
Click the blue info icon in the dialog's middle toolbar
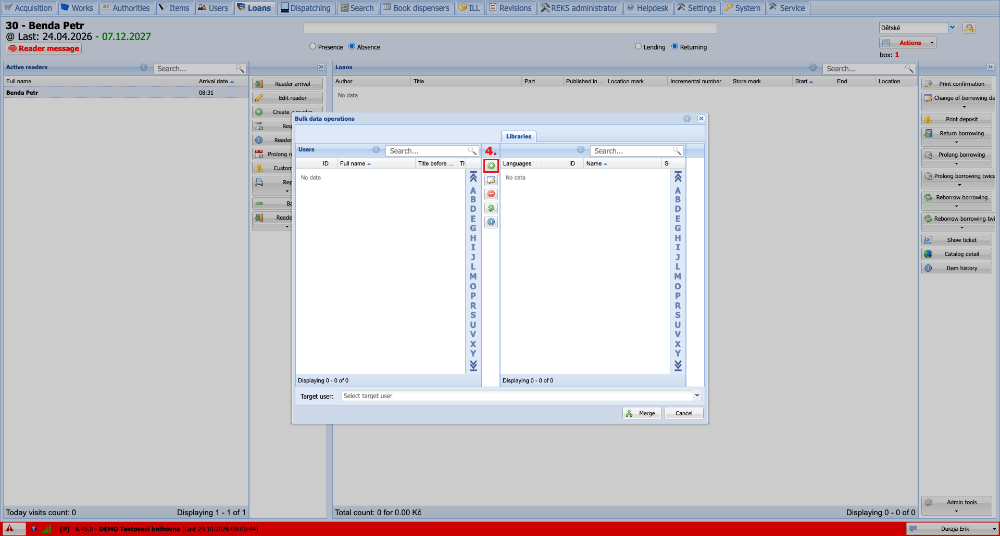[x=491, y=222]
